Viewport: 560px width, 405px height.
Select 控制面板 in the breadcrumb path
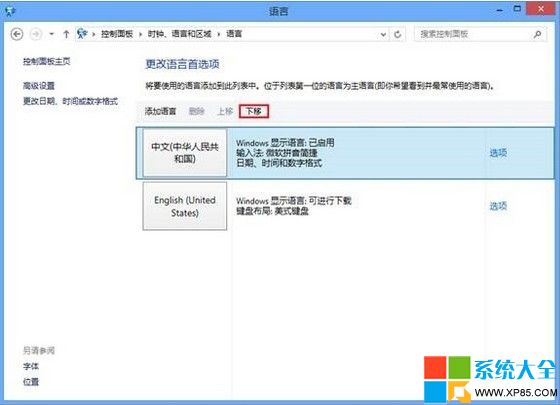117,34
